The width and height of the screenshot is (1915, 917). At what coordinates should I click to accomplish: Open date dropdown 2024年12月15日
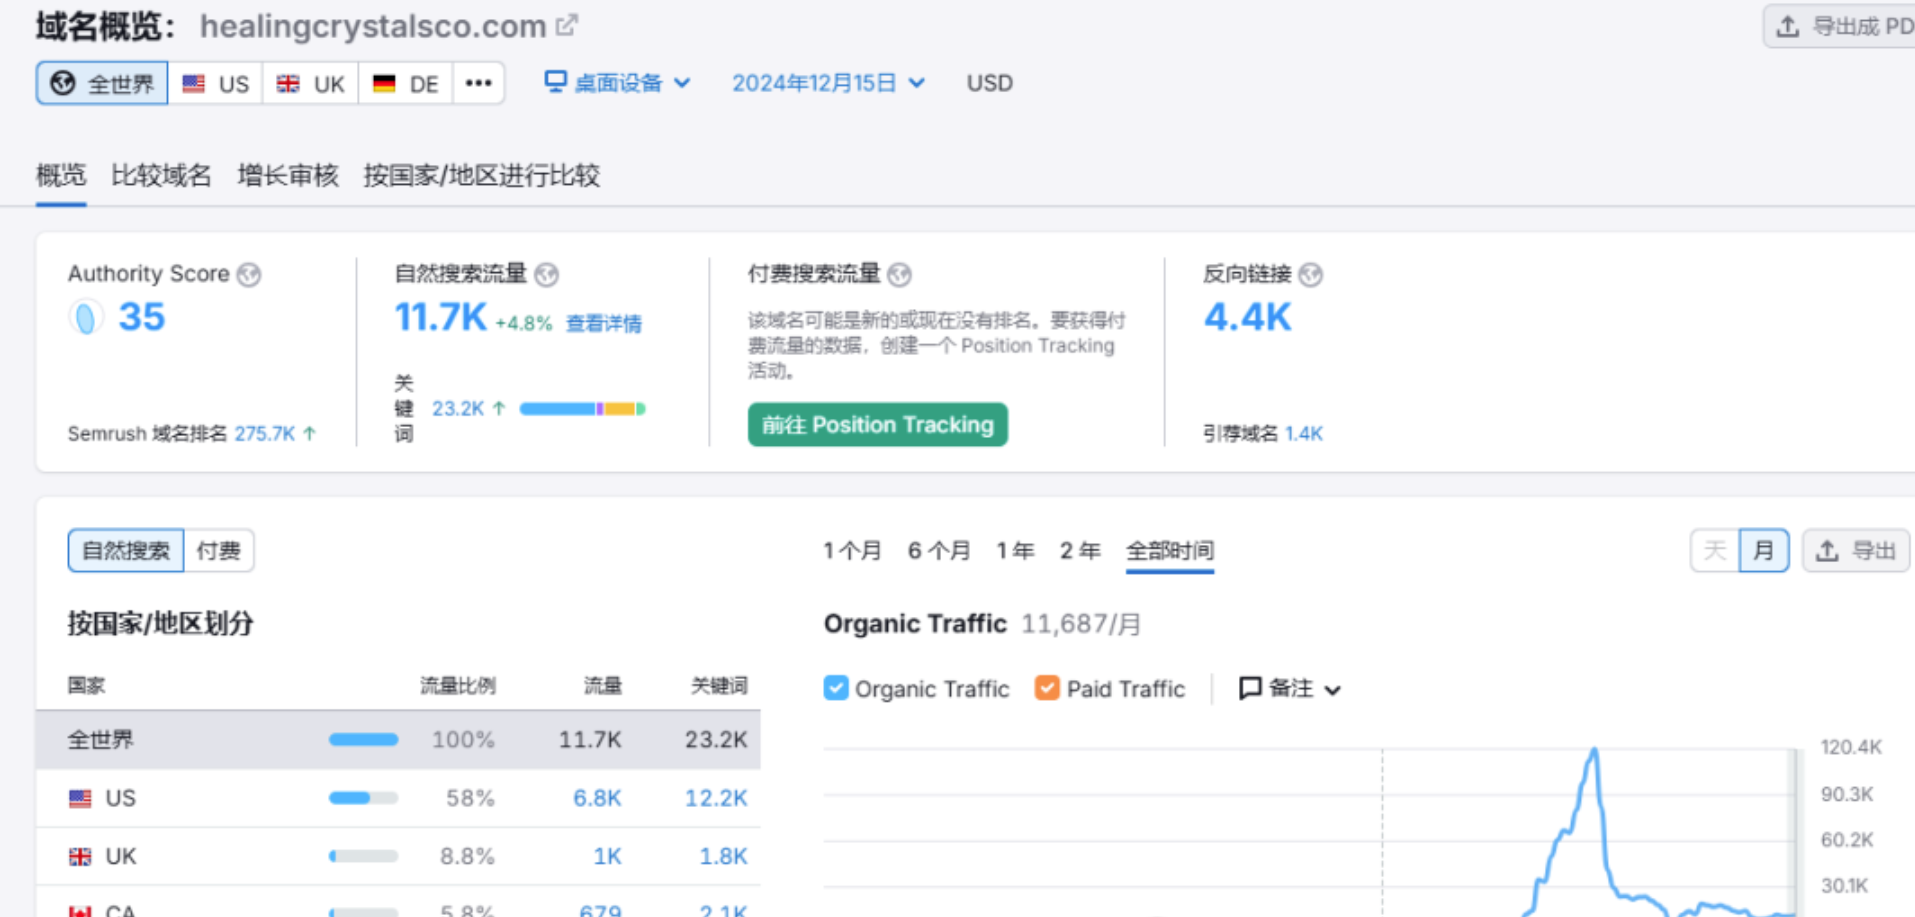(828, 83)
